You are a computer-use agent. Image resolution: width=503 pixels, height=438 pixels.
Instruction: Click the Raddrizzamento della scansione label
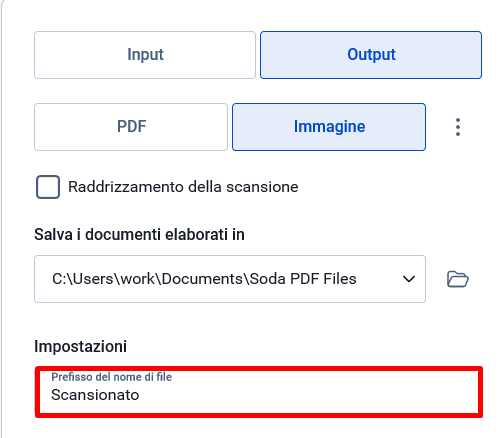183,187
